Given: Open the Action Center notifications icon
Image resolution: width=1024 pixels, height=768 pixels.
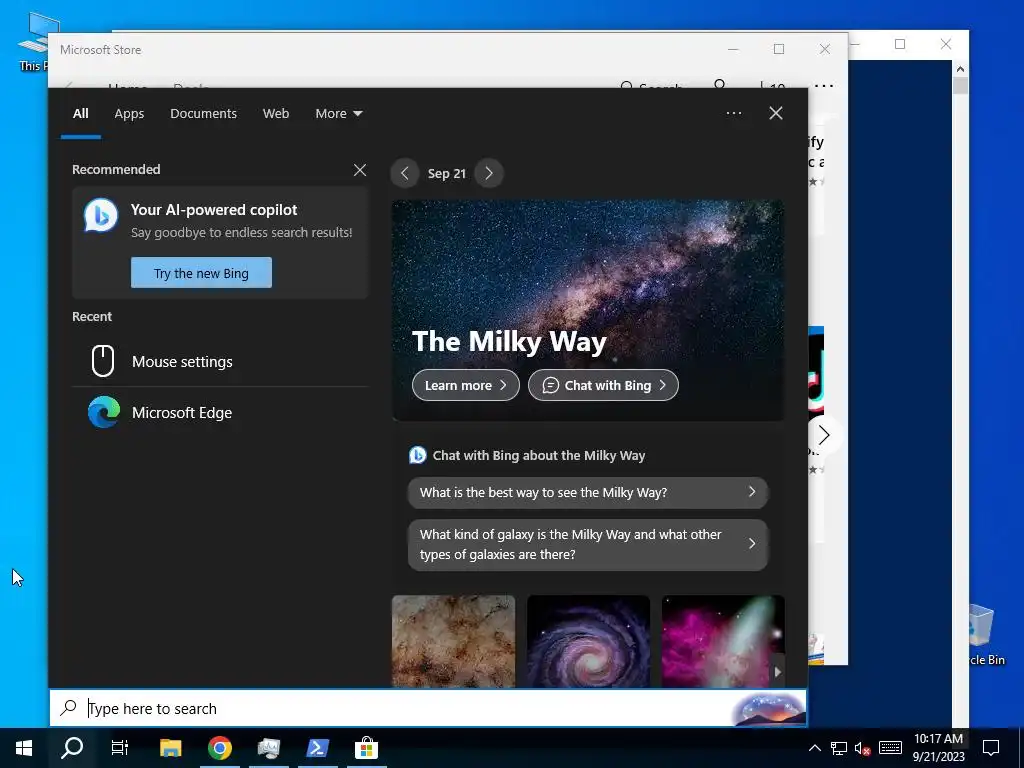Looking at the screenshot, I should [x=991, y=748].
